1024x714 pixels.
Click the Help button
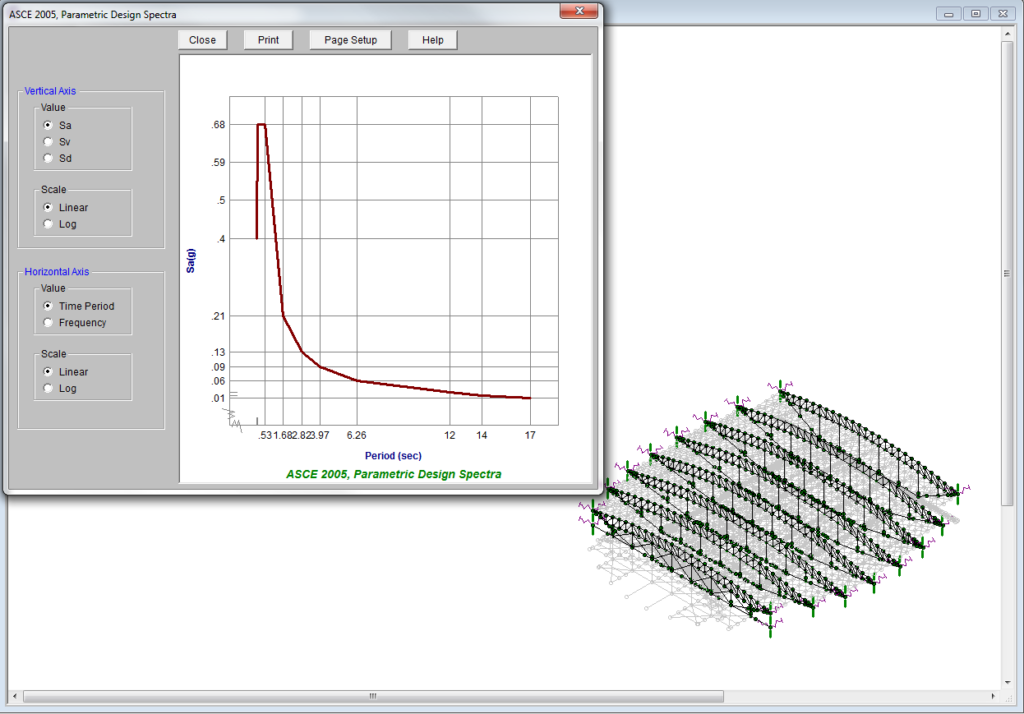pos(432,40)
